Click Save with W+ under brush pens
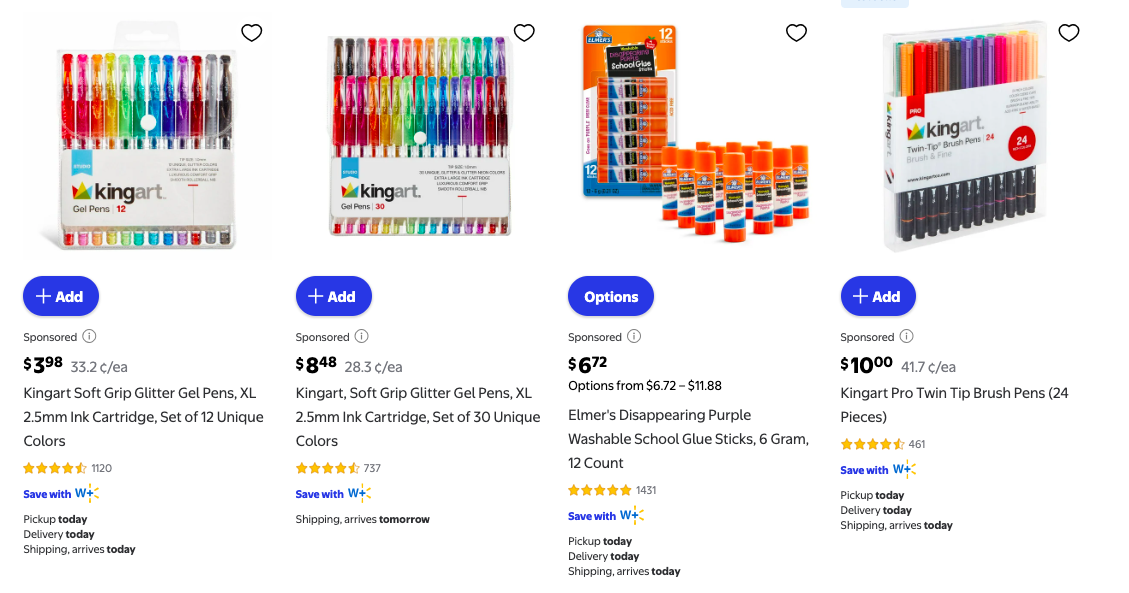Viewport: 1129px width, 593px height. coord(877,470)
